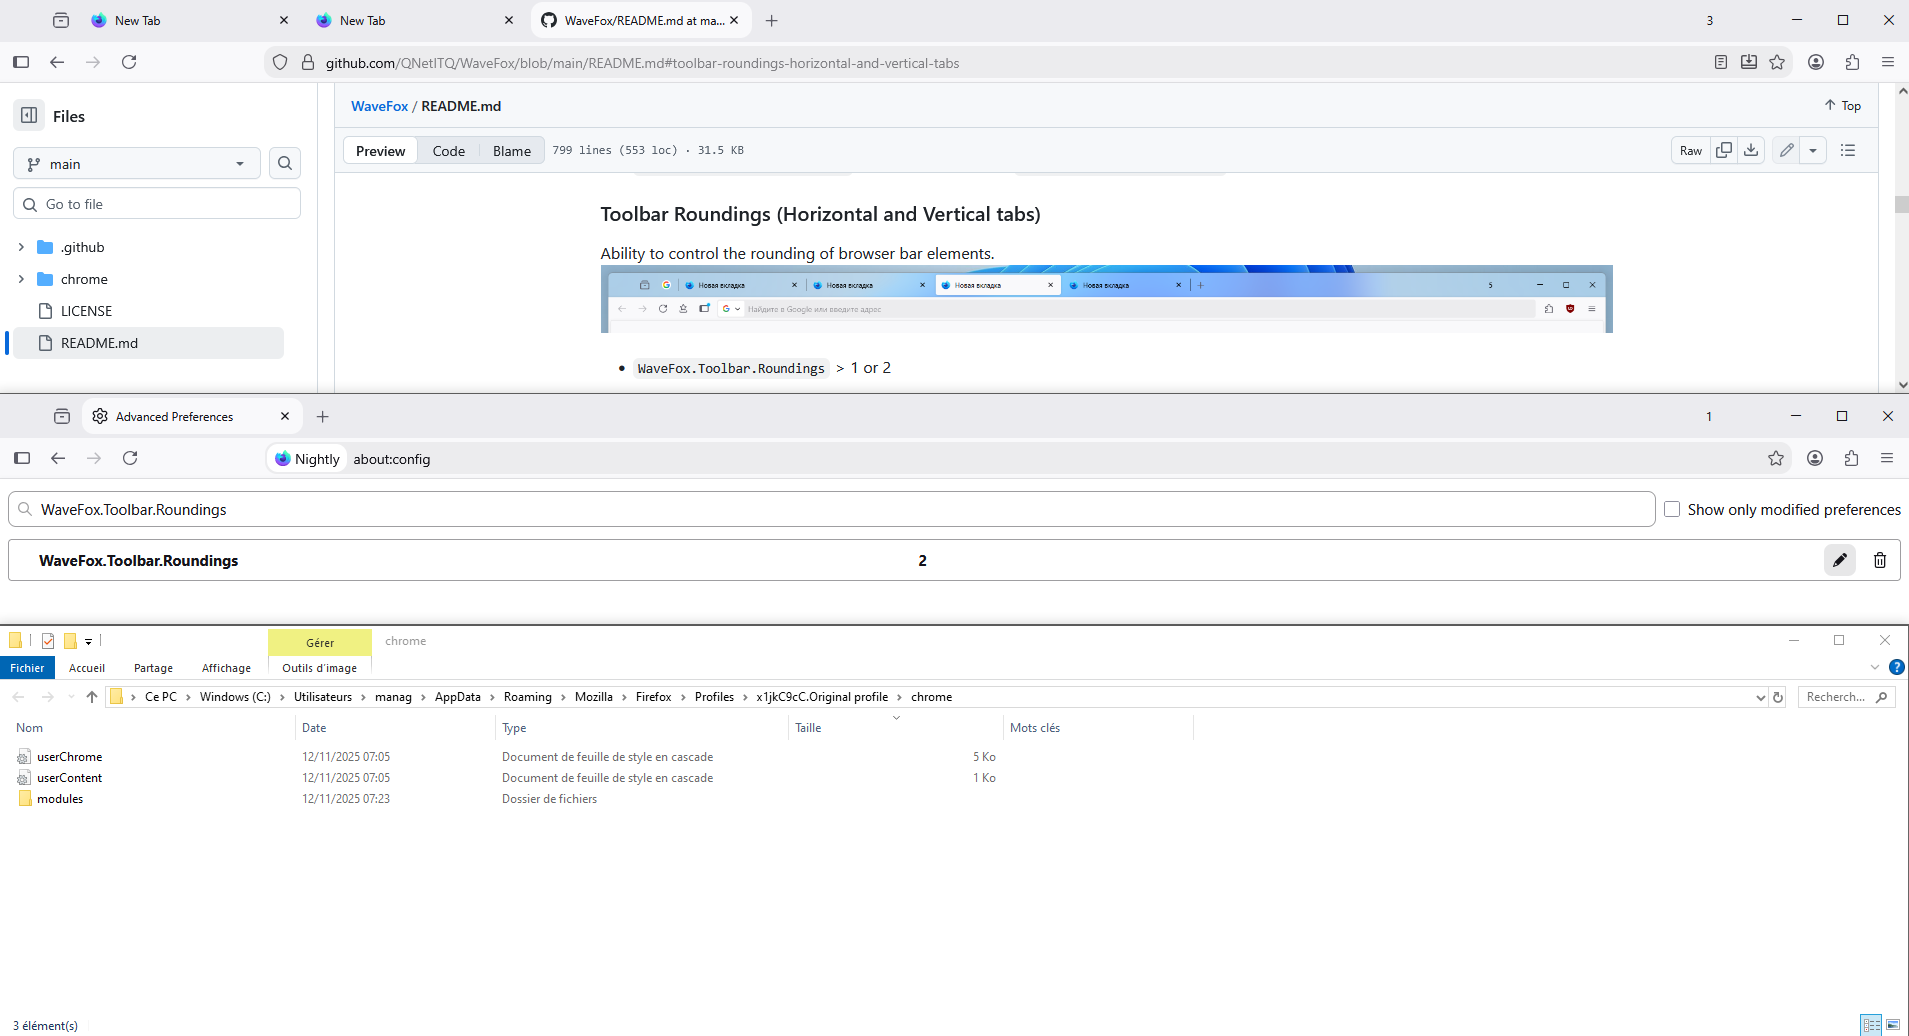This screenshot has width=1909, height=1036.
Task: Bookmark the GitHub page with star icon
Action: click(x=1777, y=62)
